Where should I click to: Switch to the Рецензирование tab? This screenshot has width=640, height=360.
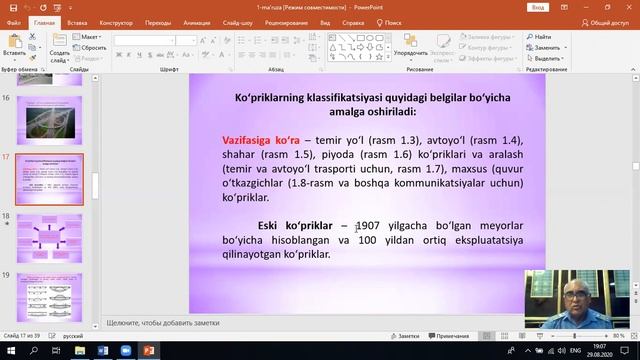[x=286, y=23]
